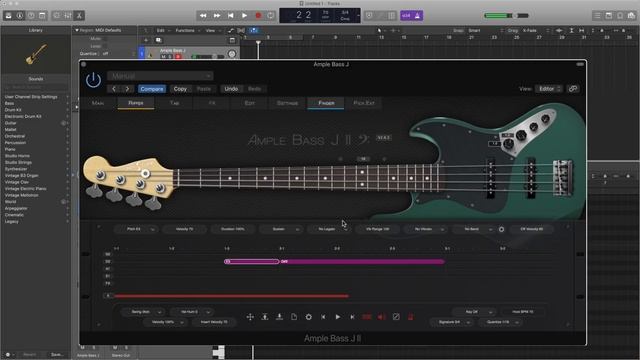This screenshot has height=360, width=640.
Task: Click the Copy button
Action: pyautogui.click(x=180, y=89)
